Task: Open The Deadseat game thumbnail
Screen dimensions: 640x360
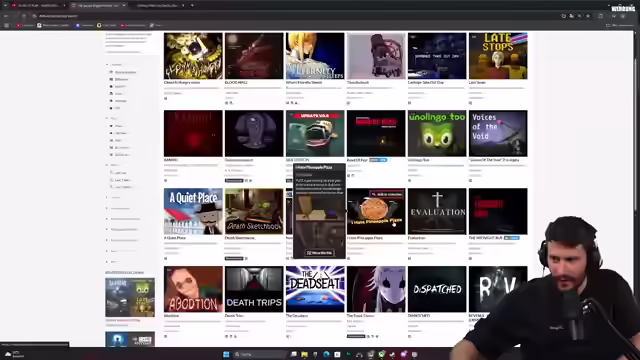Action: point(315,289)
